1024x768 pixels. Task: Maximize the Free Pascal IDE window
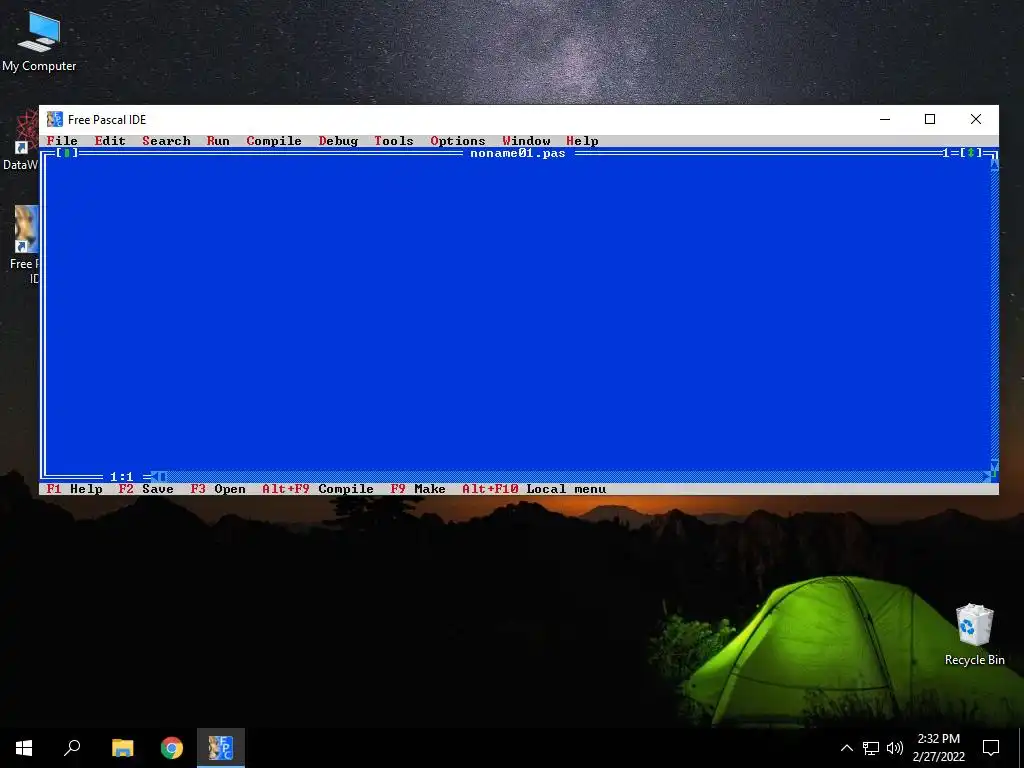pos(930,119)
